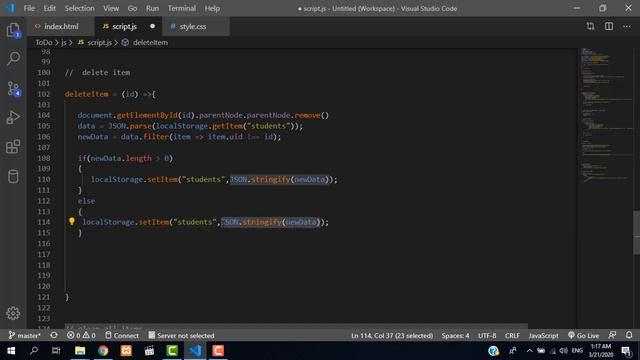Click the master branch indicator in status bar
Viewport: 640px width, 360px height.
click(24, 336)
